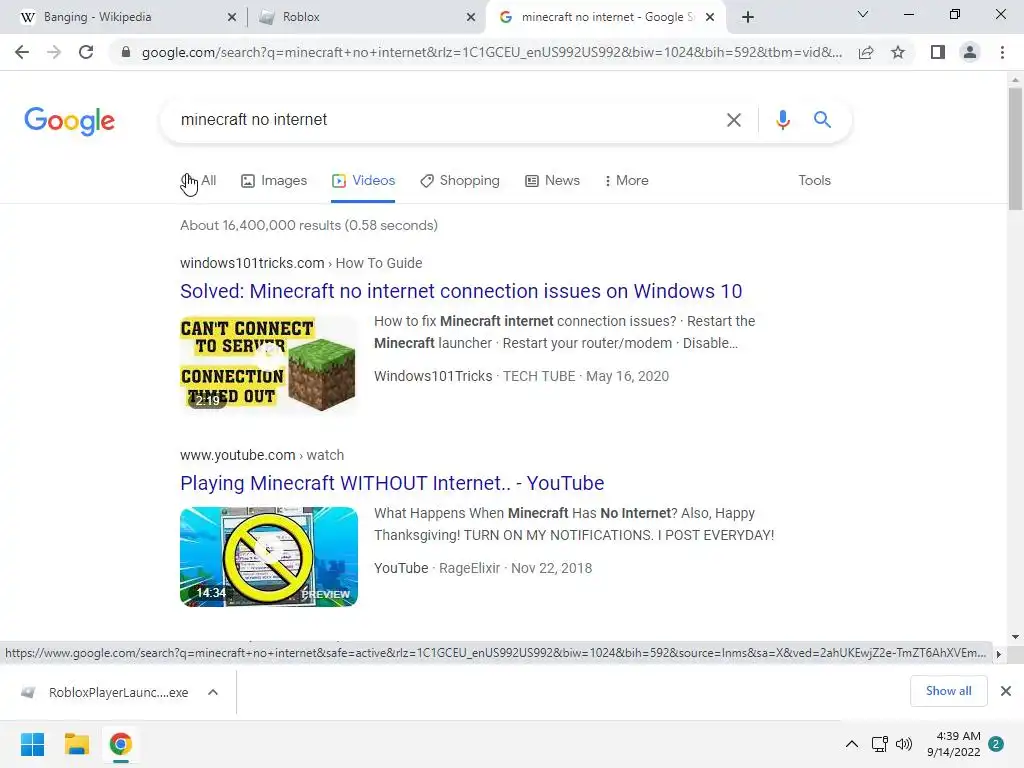Open File Explorer from the taskbar
This screenshot has height=768, width=1024.
pyautogui.click(x=76, y=744)
